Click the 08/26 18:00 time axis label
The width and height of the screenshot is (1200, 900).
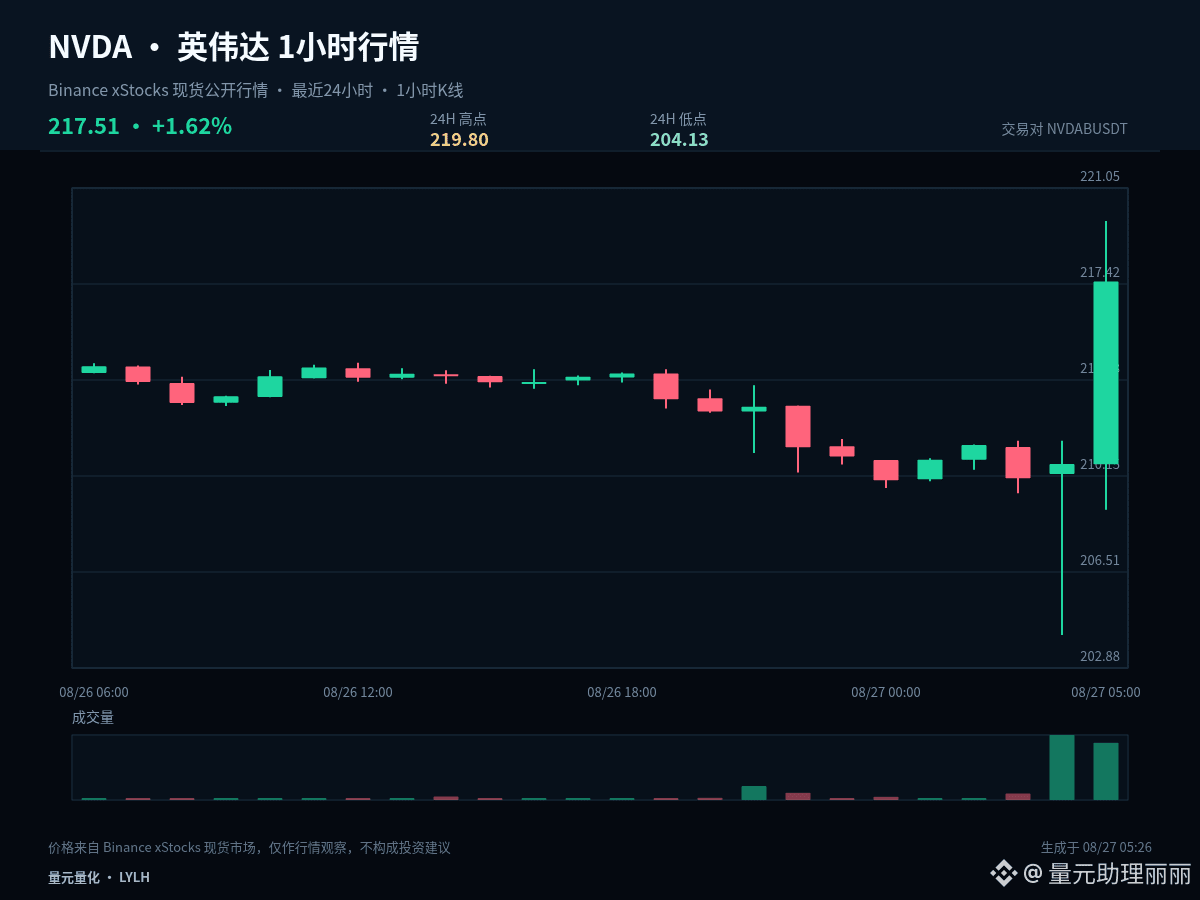click(x=622, y=692)
